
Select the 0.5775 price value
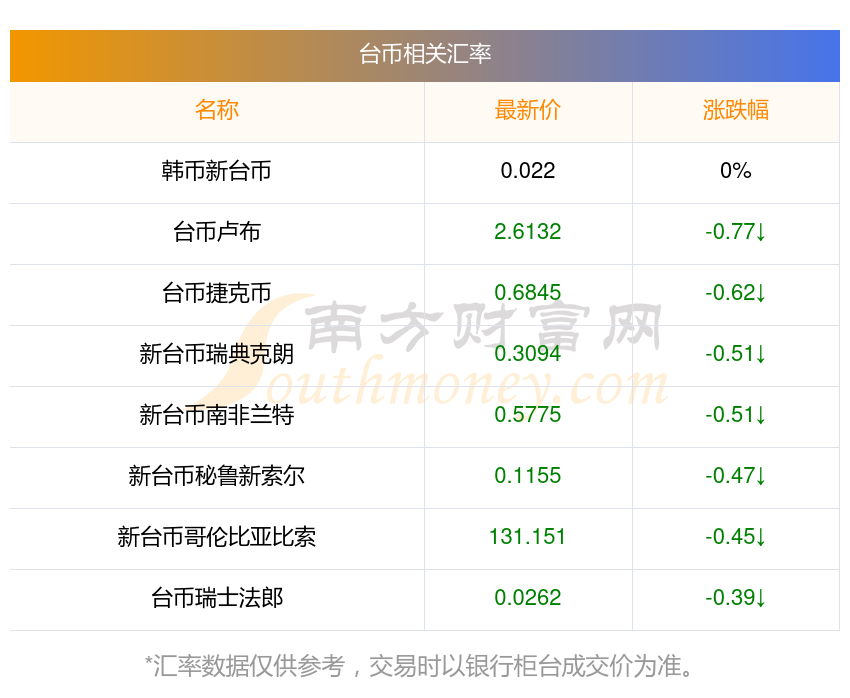[527, 415]
